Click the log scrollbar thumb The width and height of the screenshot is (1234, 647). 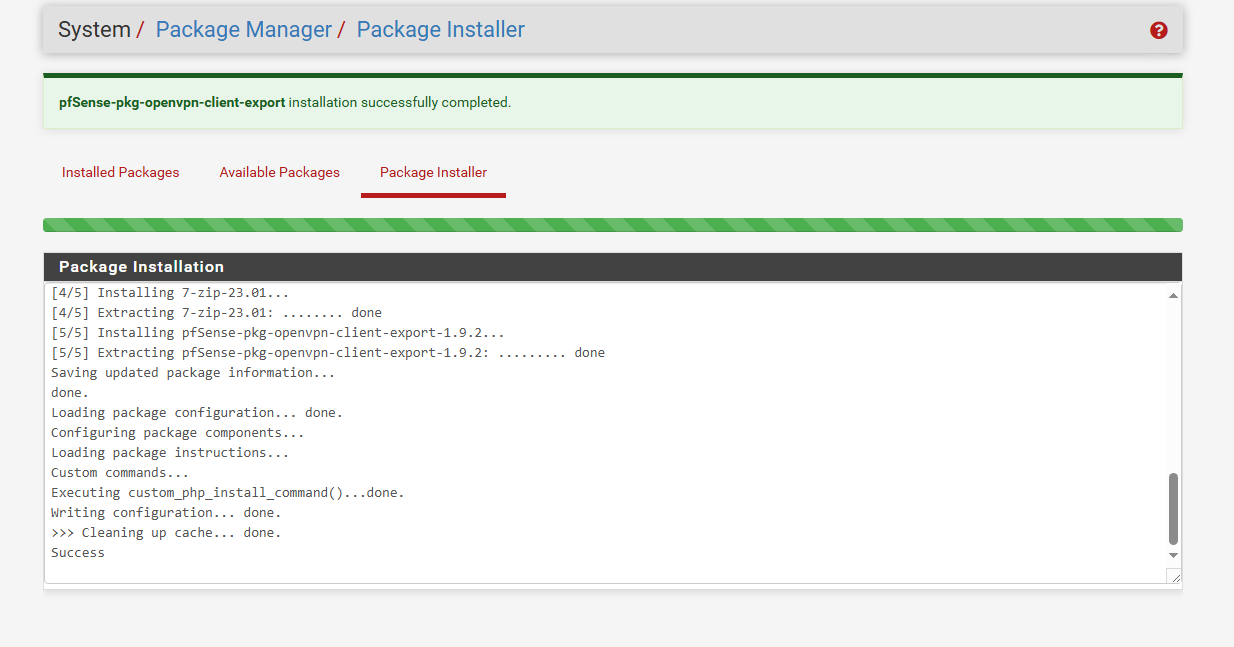click(1174, 508)
